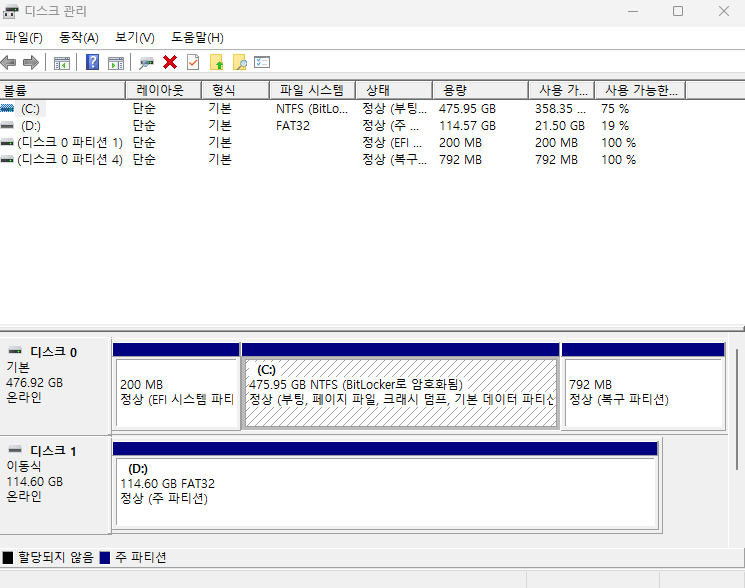Screen dimensions: 745x588
Task: Sort by the 레이아웃 column header
Action: (163, 90)
